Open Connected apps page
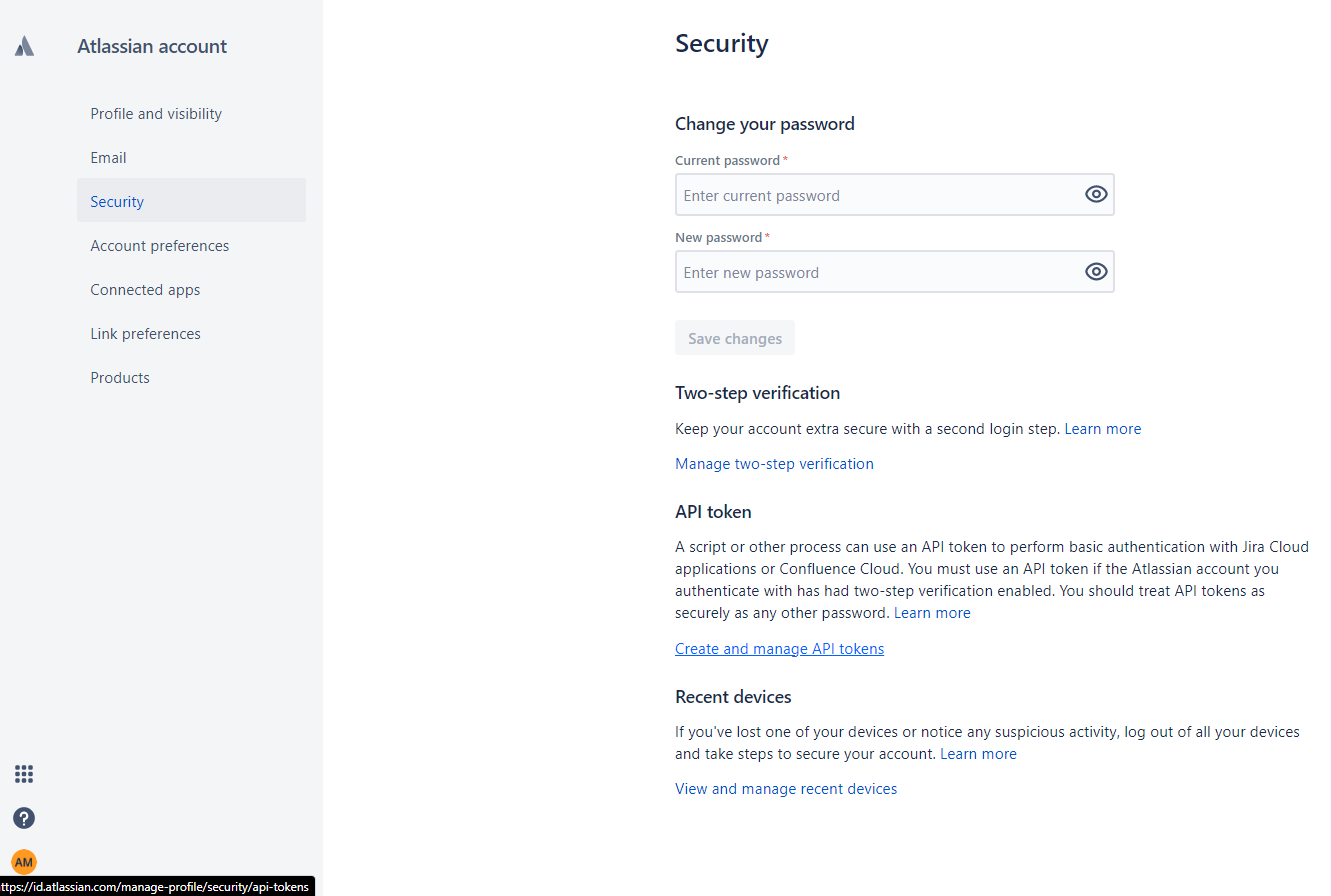Image resolution: width=1331 pixels, height=896 pixels. [x=191, y=290]
